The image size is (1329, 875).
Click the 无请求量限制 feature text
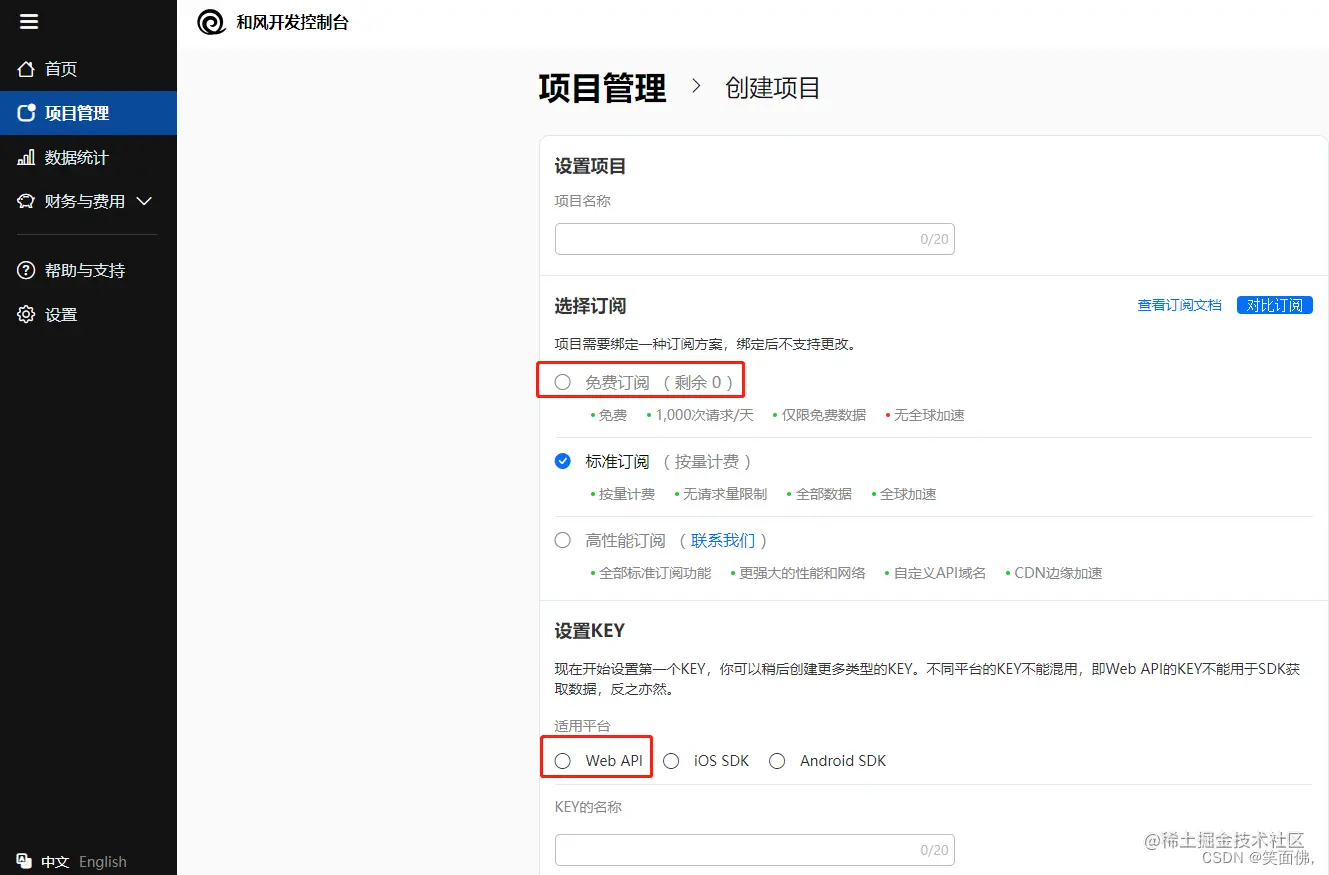point(725,494)
